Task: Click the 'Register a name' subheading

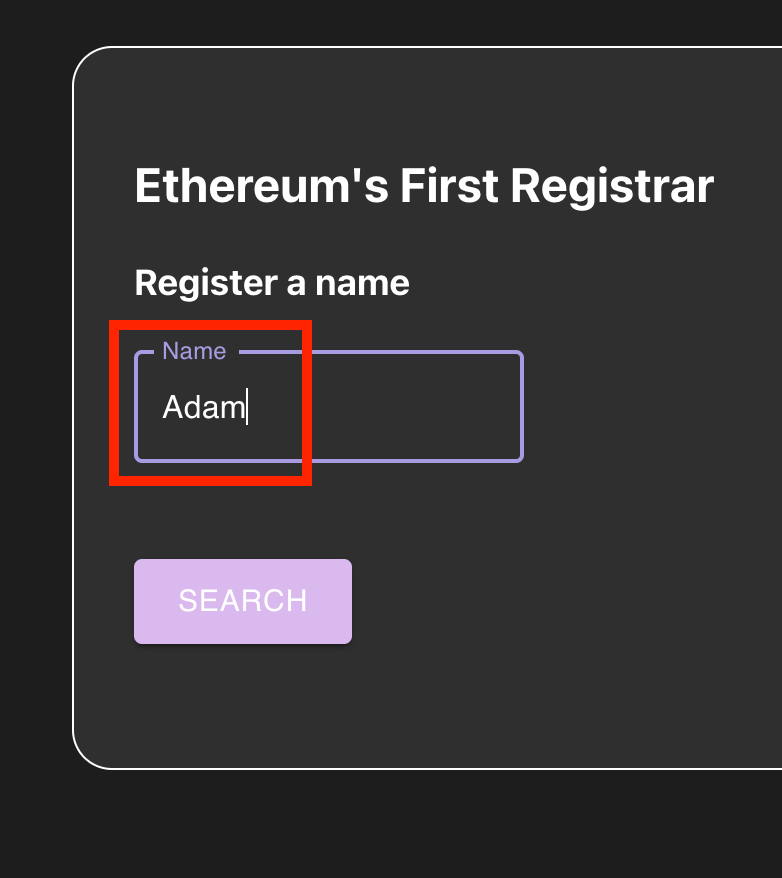Action: (272, 283)
